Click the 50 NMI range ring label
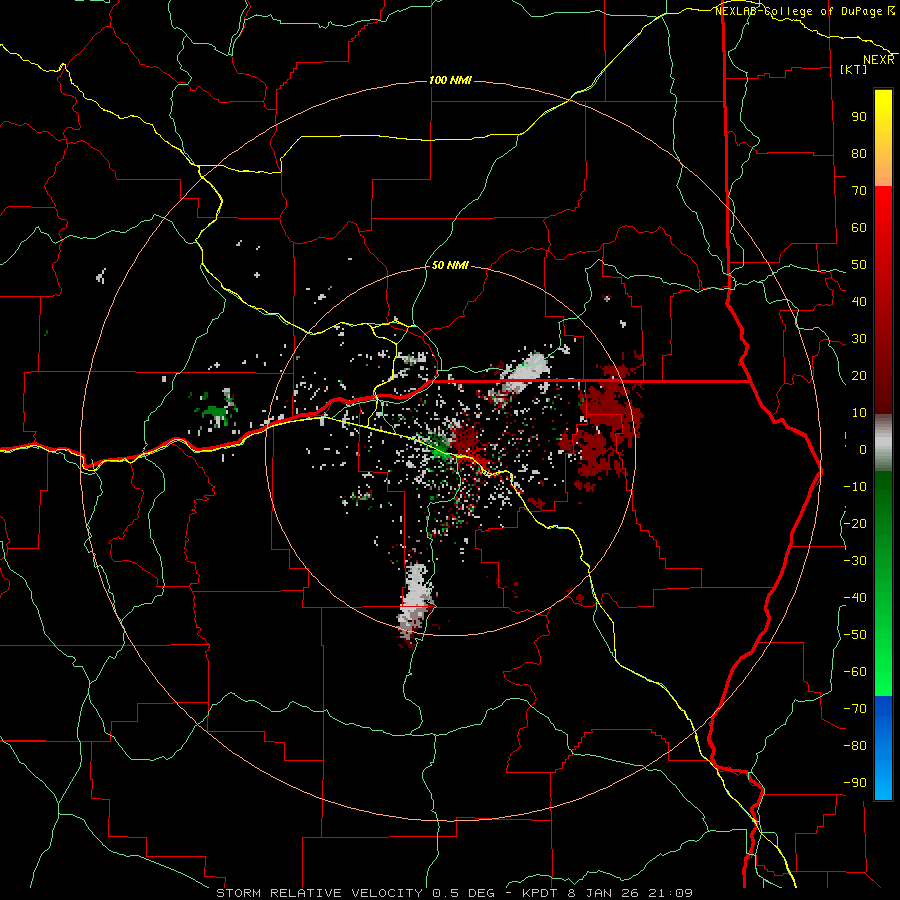Viewport: 900px width, 900px height. coord(451,265)
